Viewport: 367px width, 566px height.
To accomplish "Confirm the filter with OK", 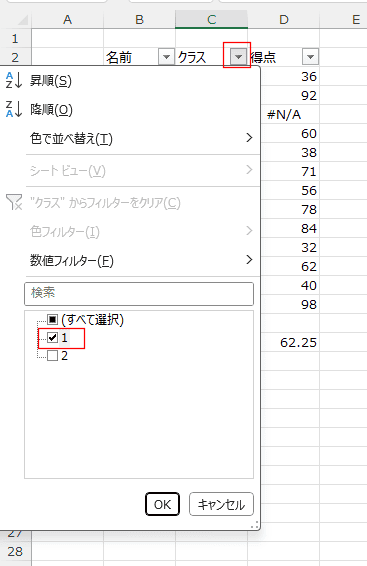I will [162, 504].
